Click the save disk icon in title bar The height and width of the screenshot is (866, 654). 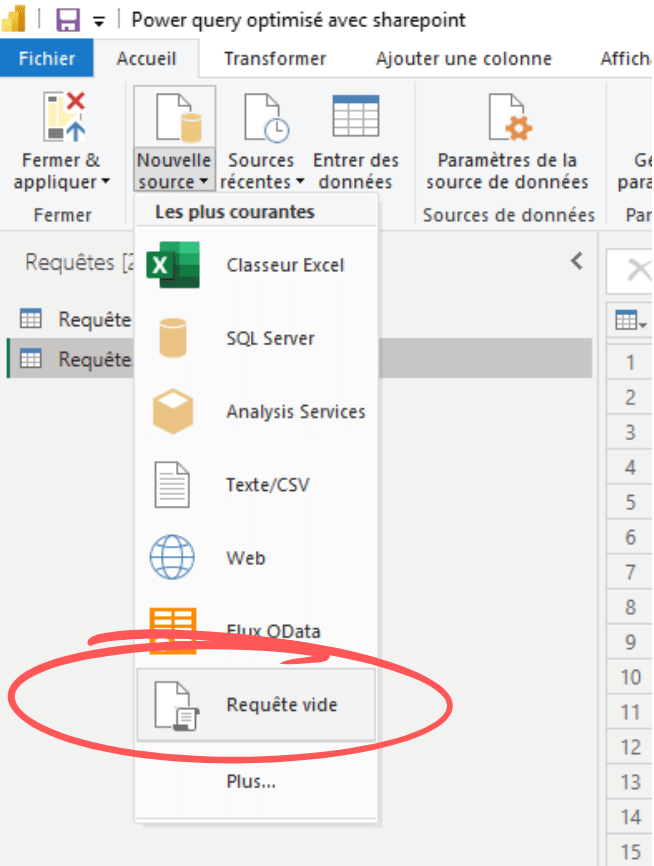coord(67,19)
